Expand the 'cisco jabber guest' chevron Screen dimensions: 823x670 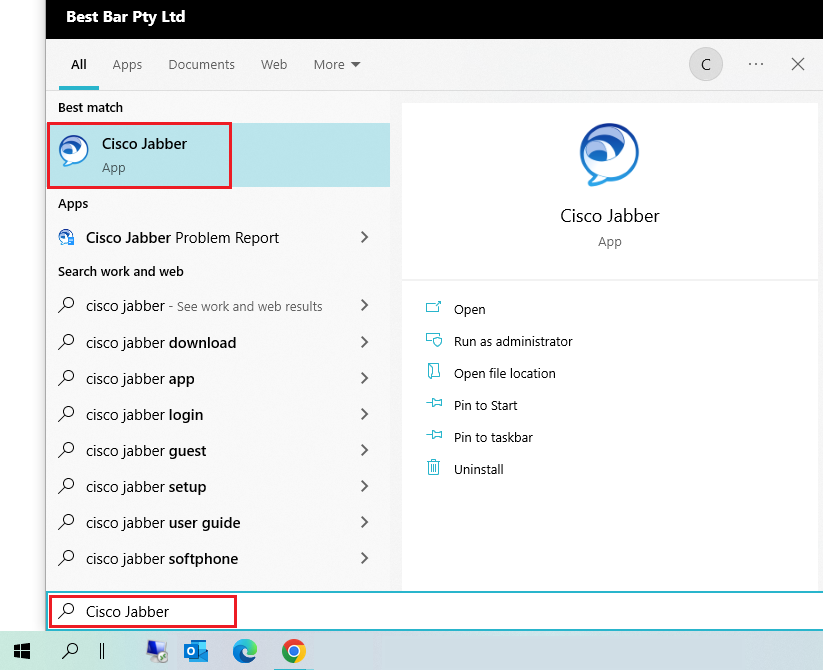(x=364, y=450)
